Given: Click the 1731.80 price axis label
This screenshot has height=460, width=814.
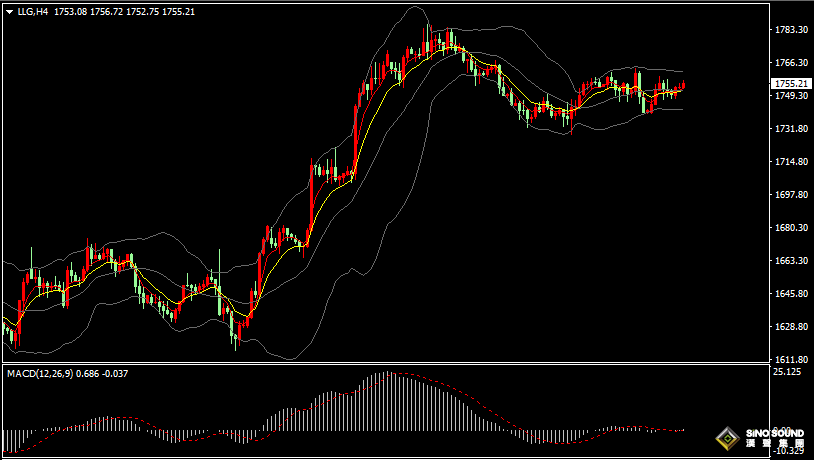Looking at the screenshot, I should [791, 129].
